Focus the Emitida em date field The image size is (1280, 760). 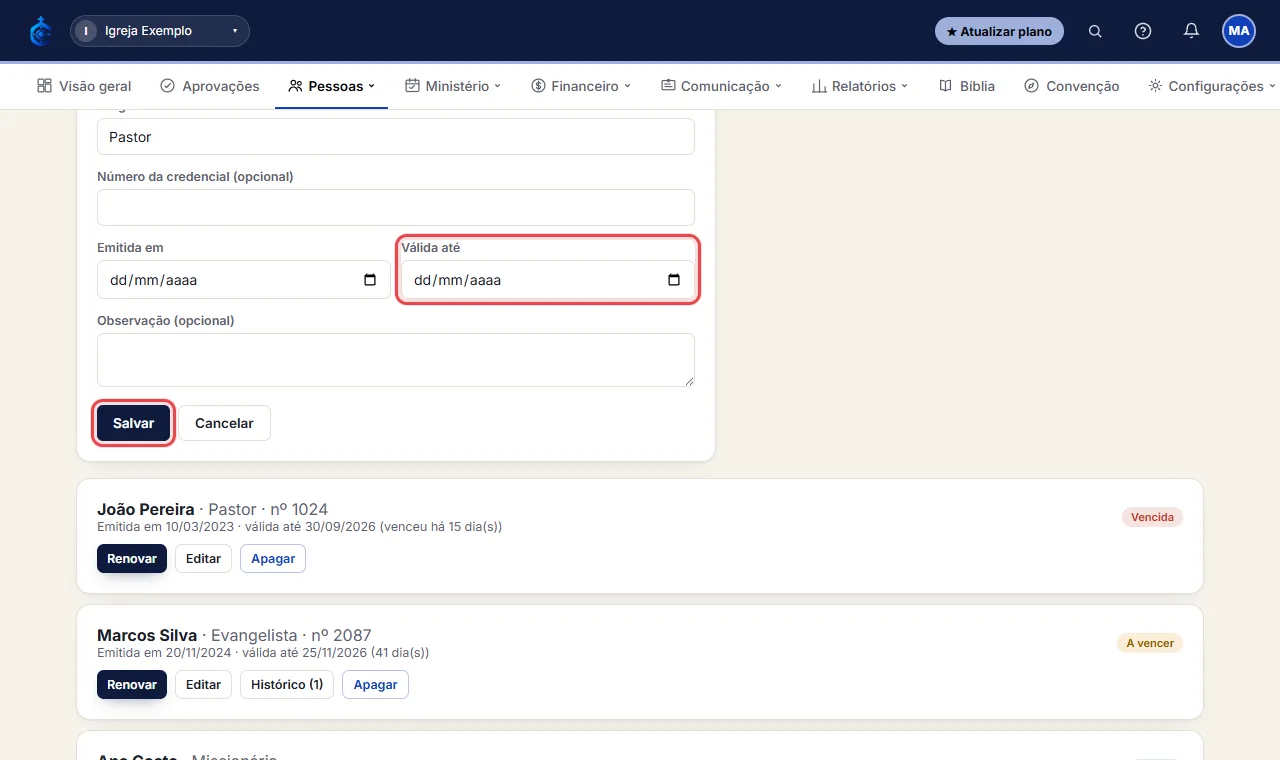coord(244,280)
